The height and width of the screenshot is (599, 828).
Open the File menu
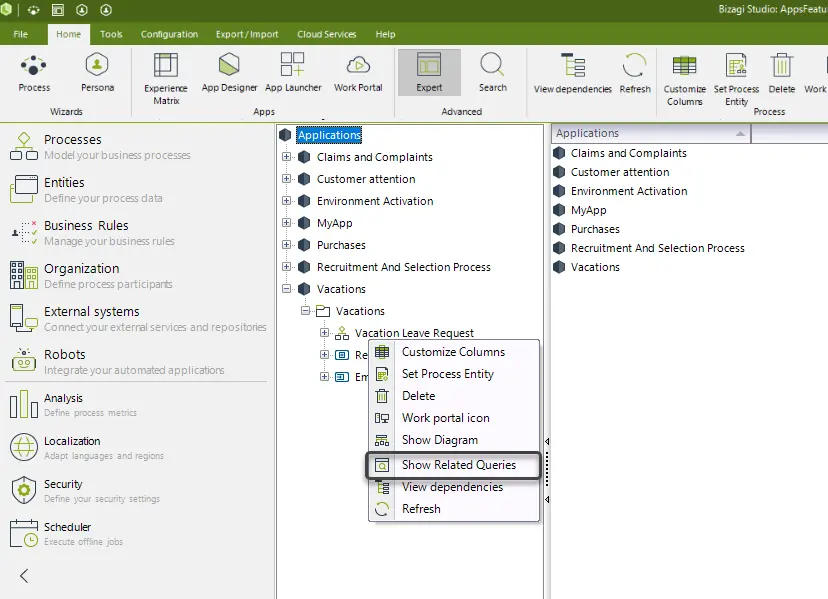click(21, 34)
